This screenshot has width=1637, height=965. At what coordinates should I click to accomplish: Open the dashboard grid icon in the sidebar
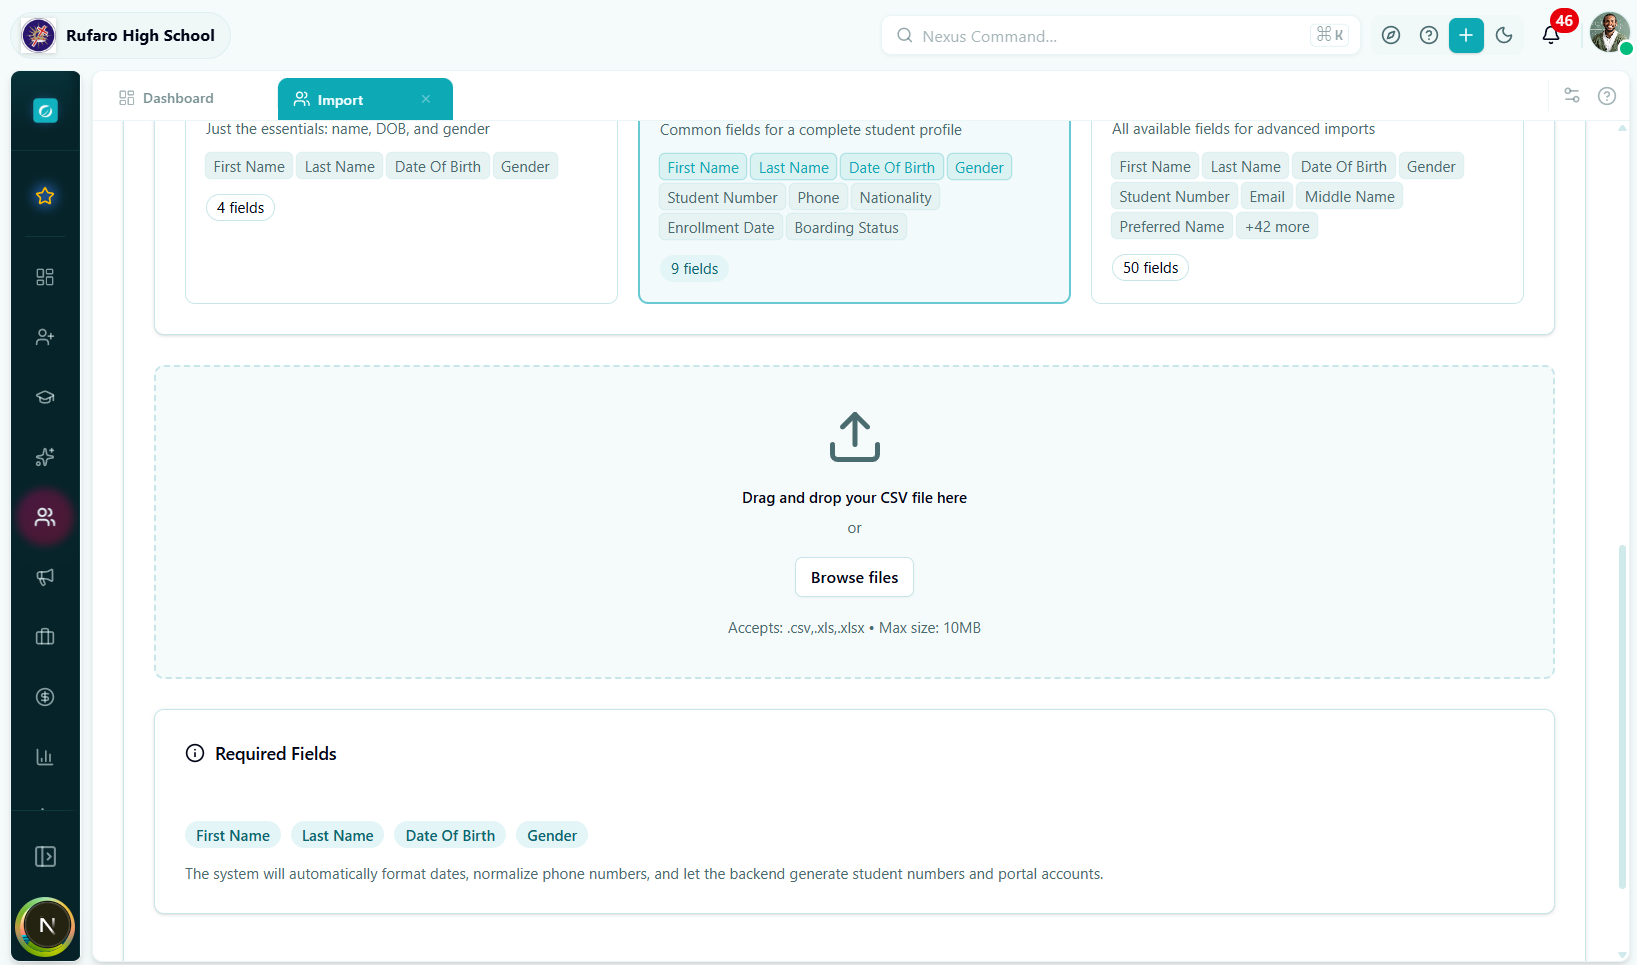(x=45, y=277)
